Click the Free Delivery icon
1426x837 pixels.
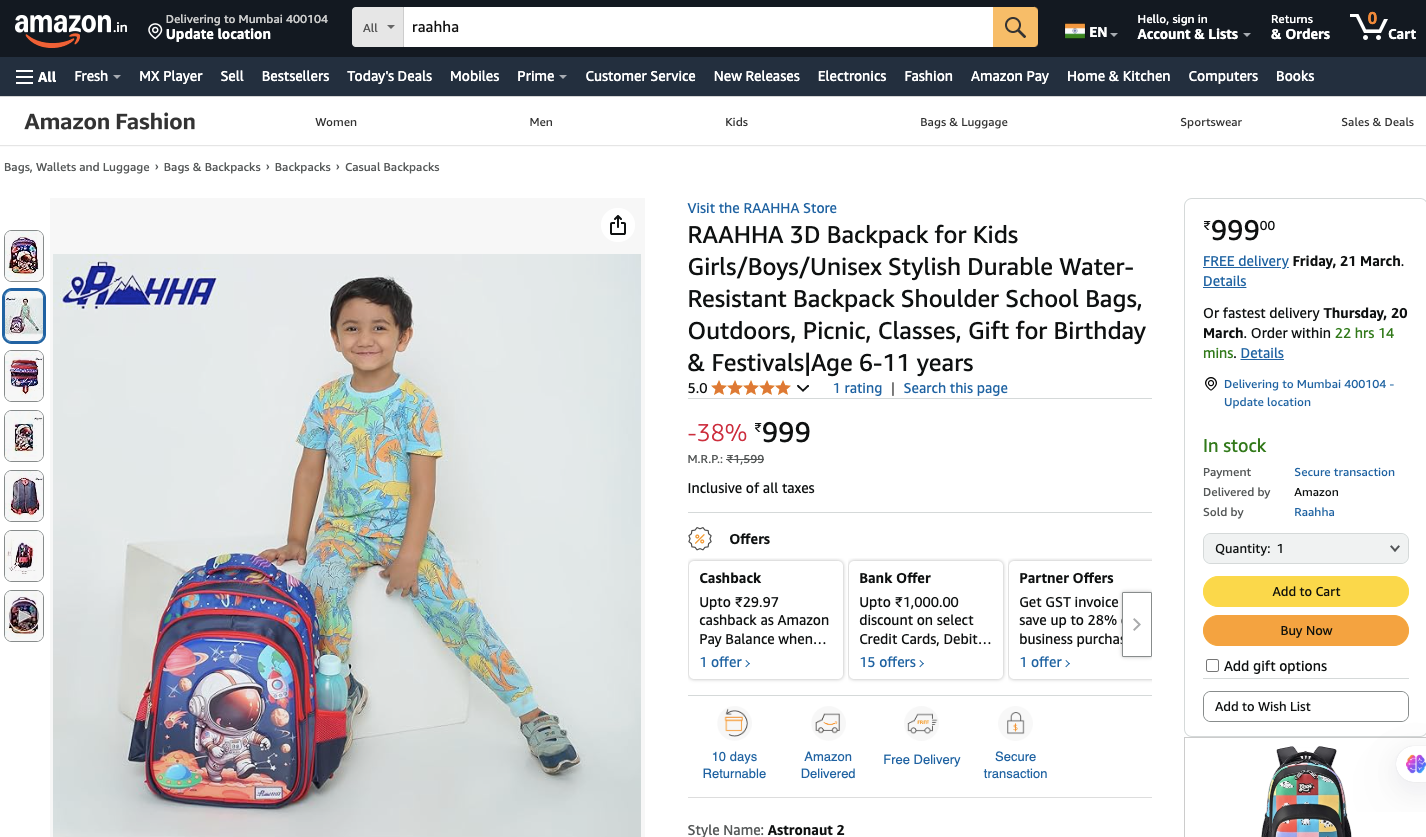(921, 723)
